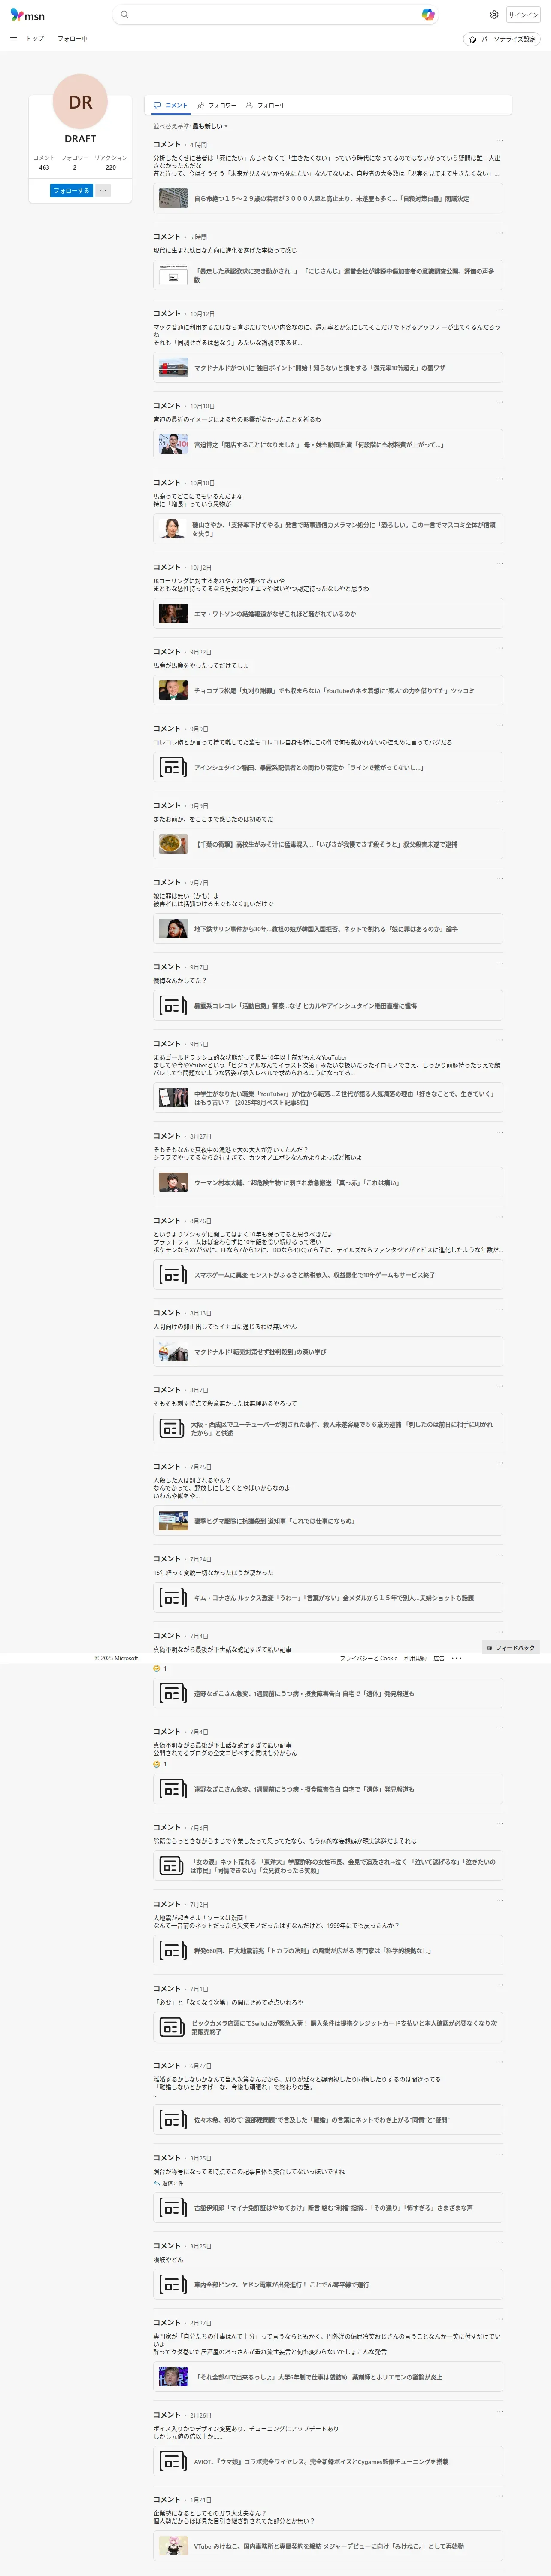Open the エマ・ワトソン article thumbnail

tap(173, 614)
